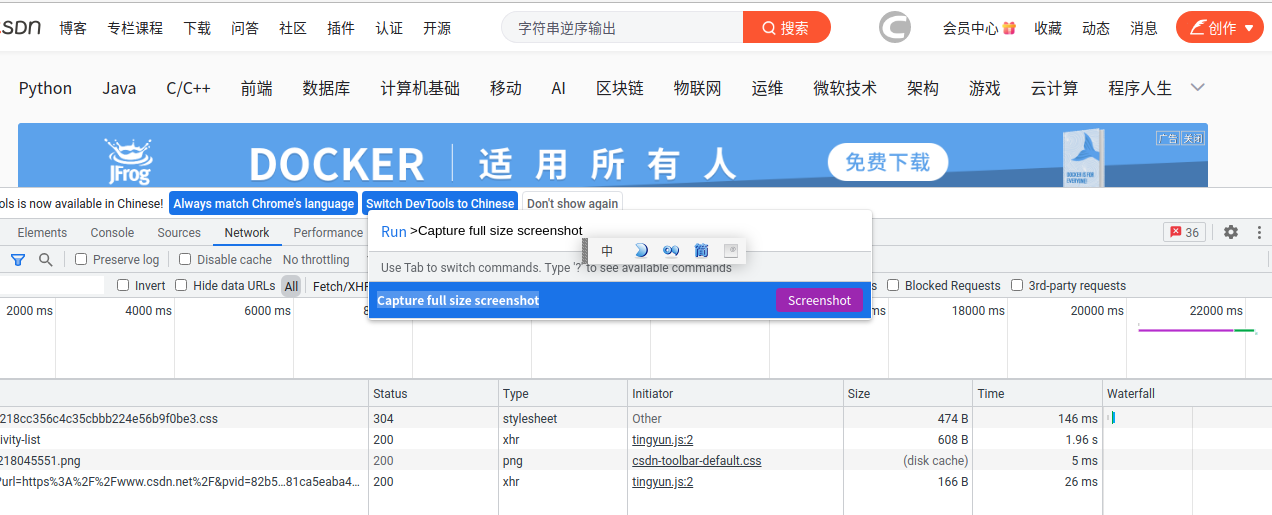Click the Time column header

coord(1038,393)
